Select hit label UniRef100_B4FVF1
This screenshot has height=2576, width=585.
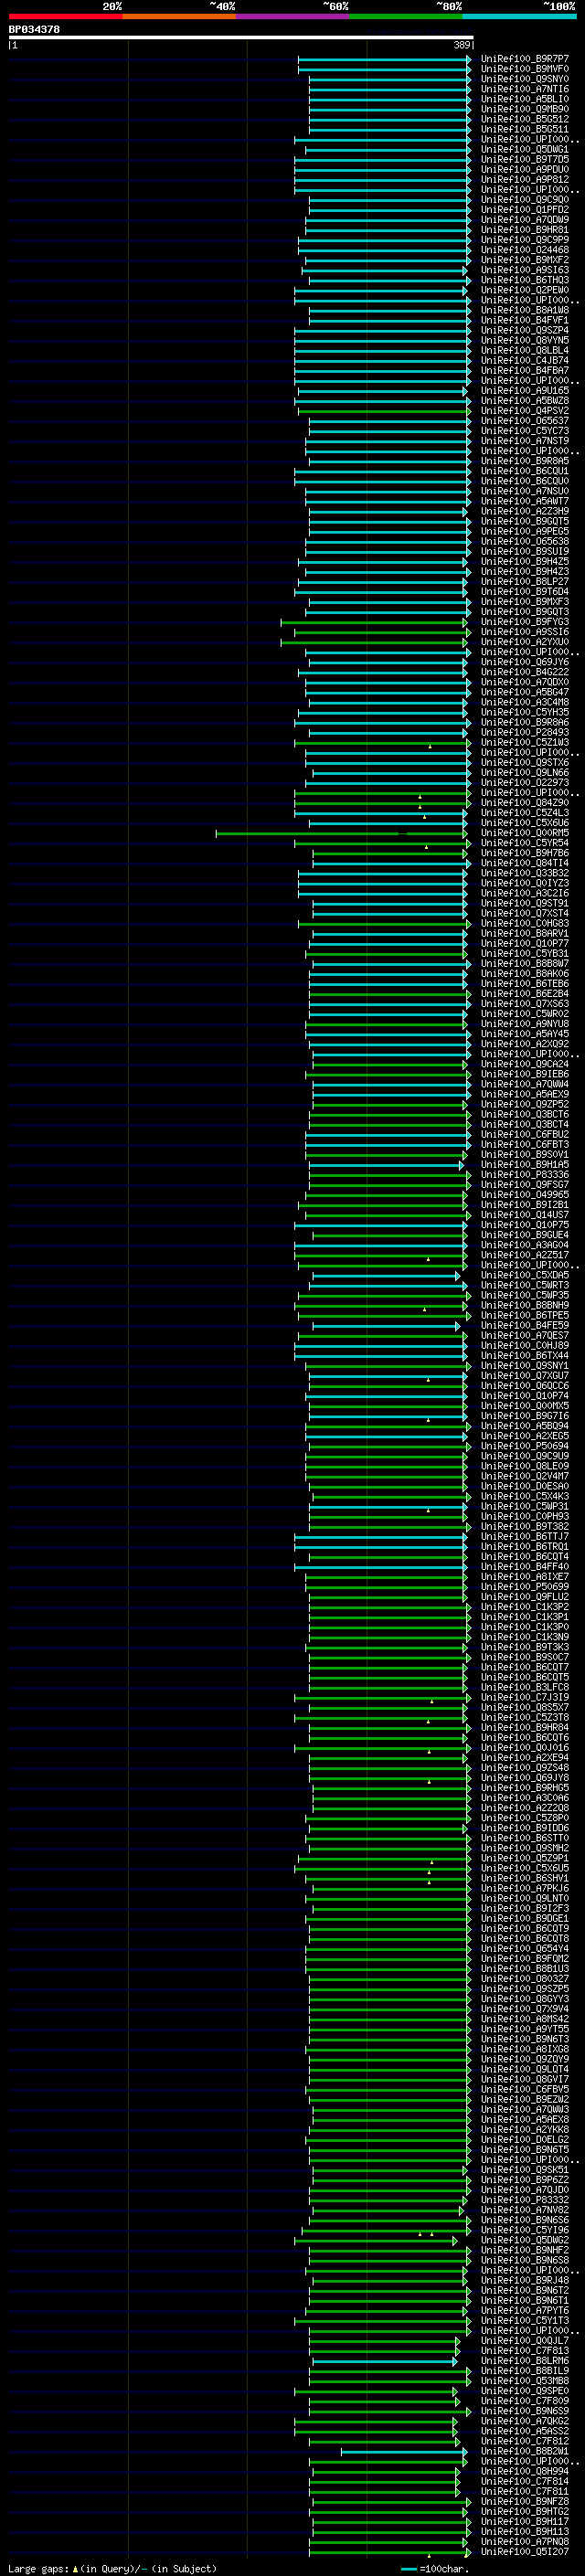click(525, 320)
